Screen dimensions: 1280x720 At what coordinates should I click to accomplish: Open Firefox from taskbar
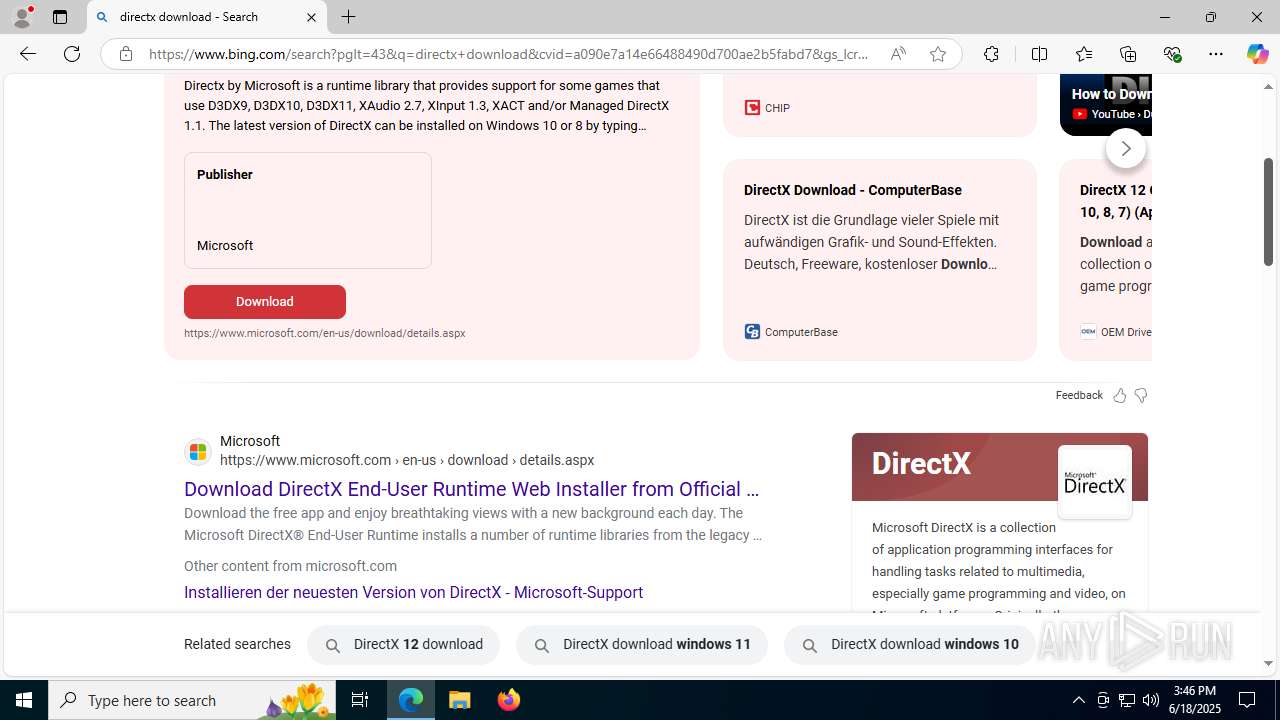(x=508, y=700)
